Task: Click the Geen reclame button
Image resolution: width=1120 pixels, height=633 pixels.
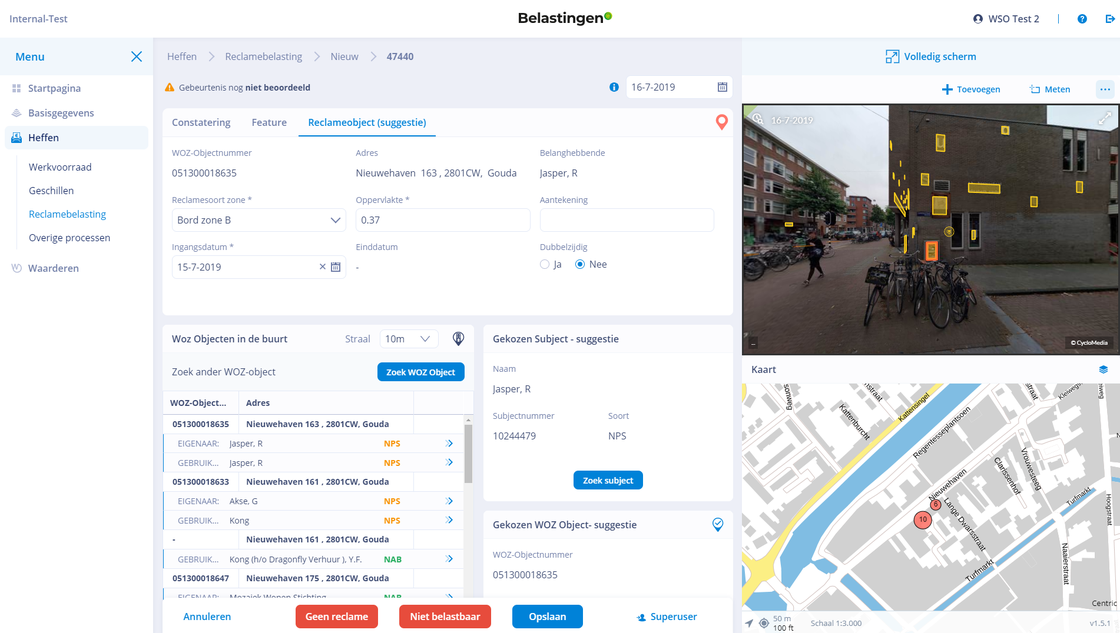Action: coord(336,617)
